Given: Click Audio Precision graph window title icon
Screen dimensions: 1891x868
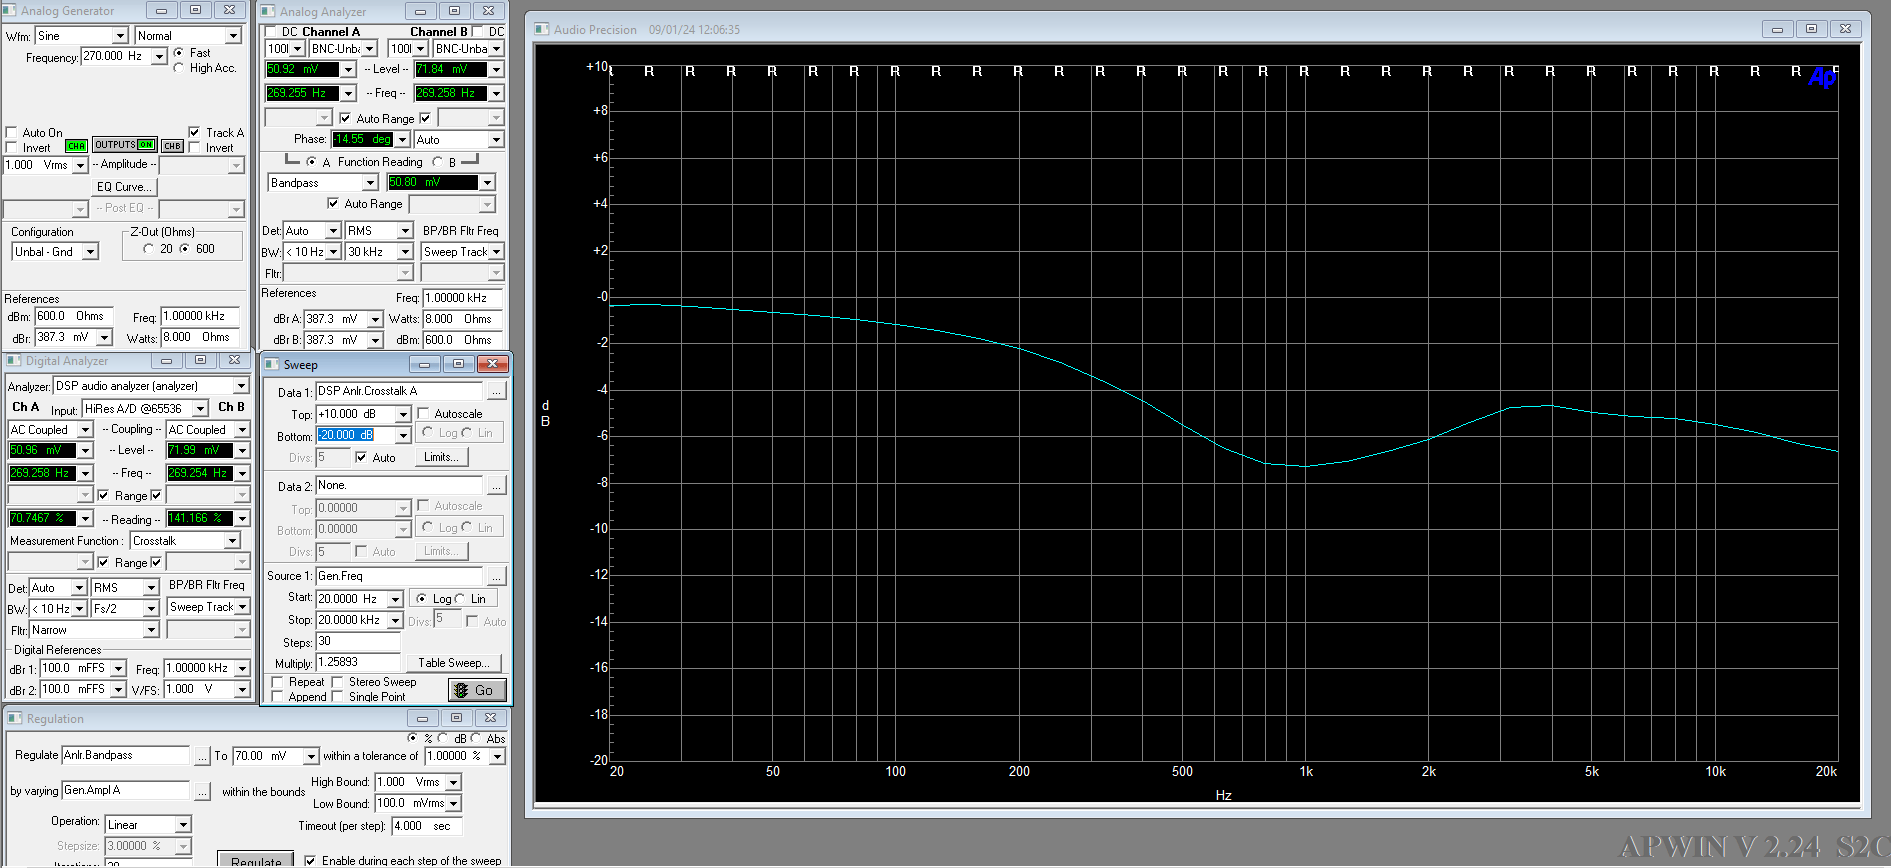Looking at the screenshot, I should tap(542, 29).
